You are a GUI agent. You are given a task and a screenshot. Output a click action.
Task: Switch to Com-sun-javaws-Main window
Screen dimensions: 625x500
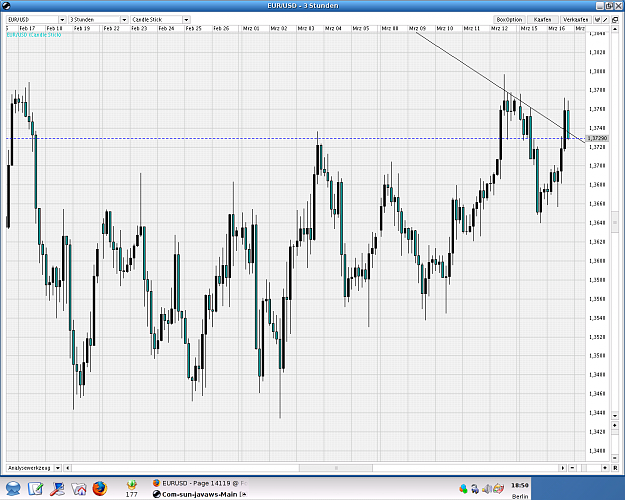(200, 494)
